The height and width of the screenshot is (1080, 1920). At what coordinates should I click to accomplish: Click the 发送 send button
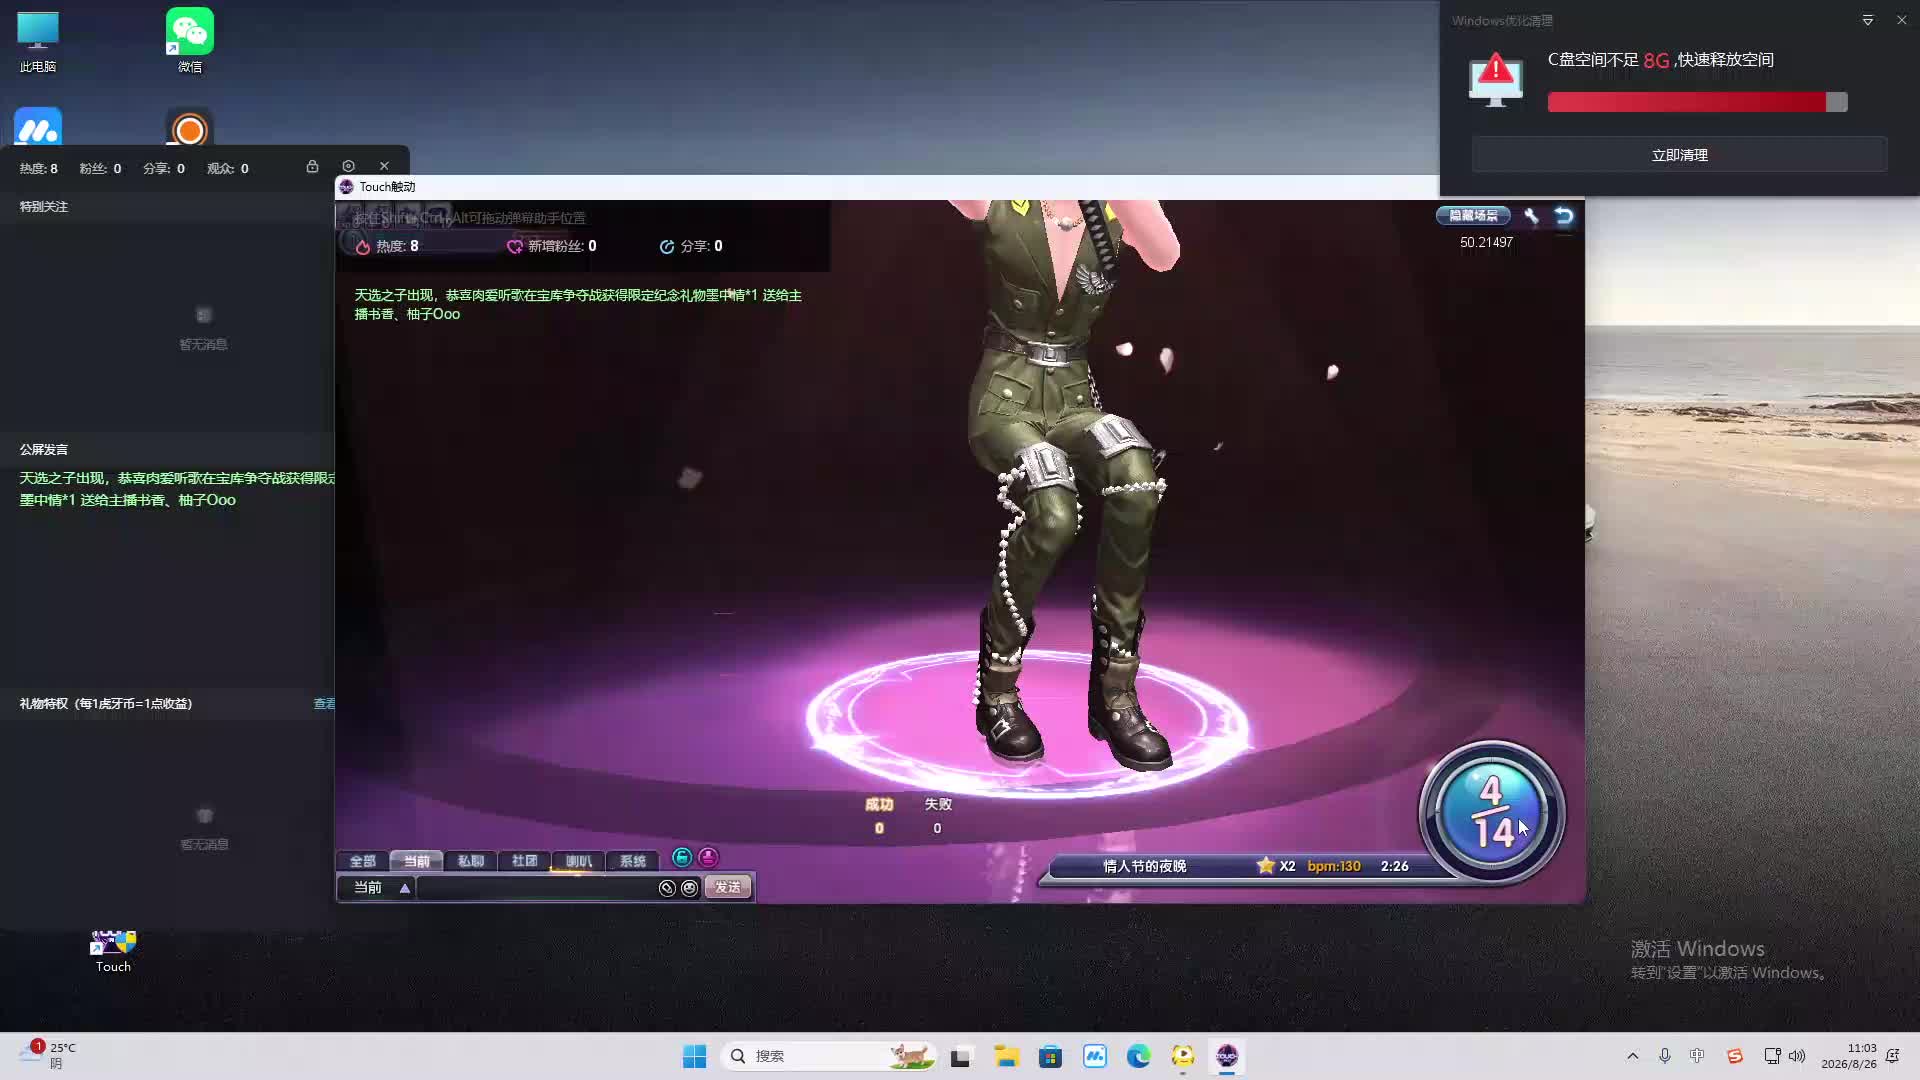728,888
